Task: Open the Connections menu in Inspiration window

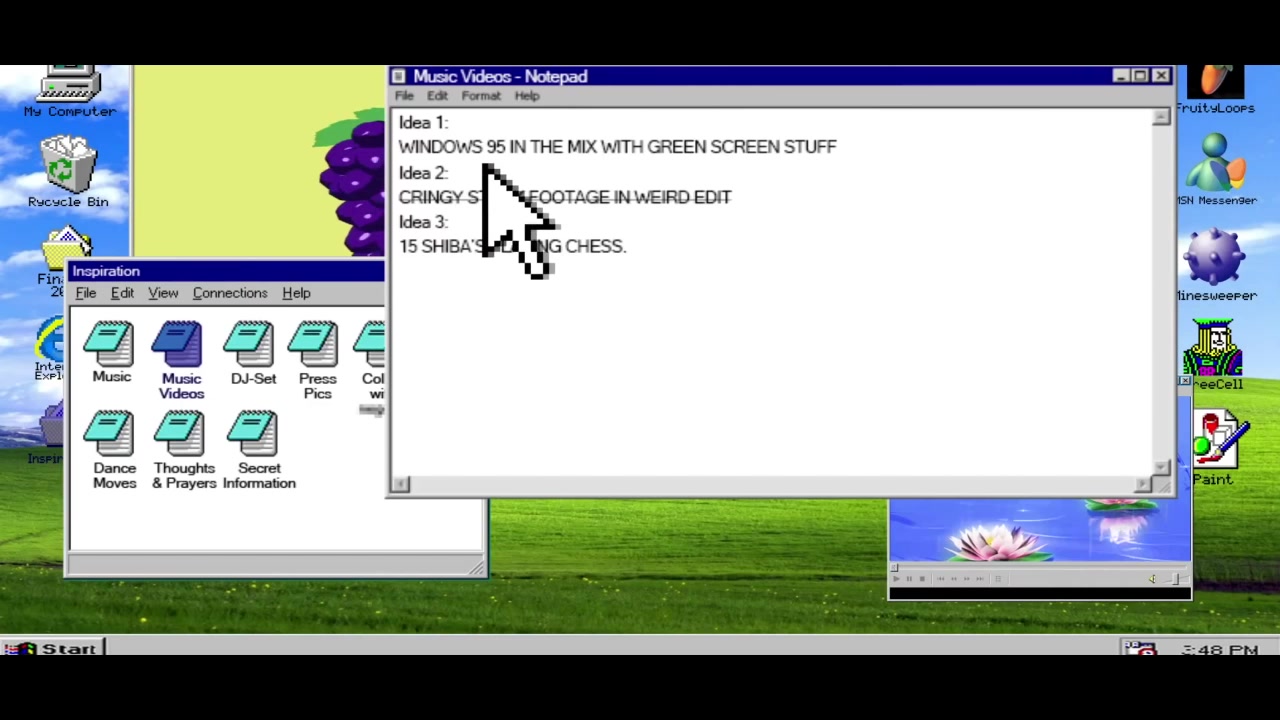Action: (230, 293)
